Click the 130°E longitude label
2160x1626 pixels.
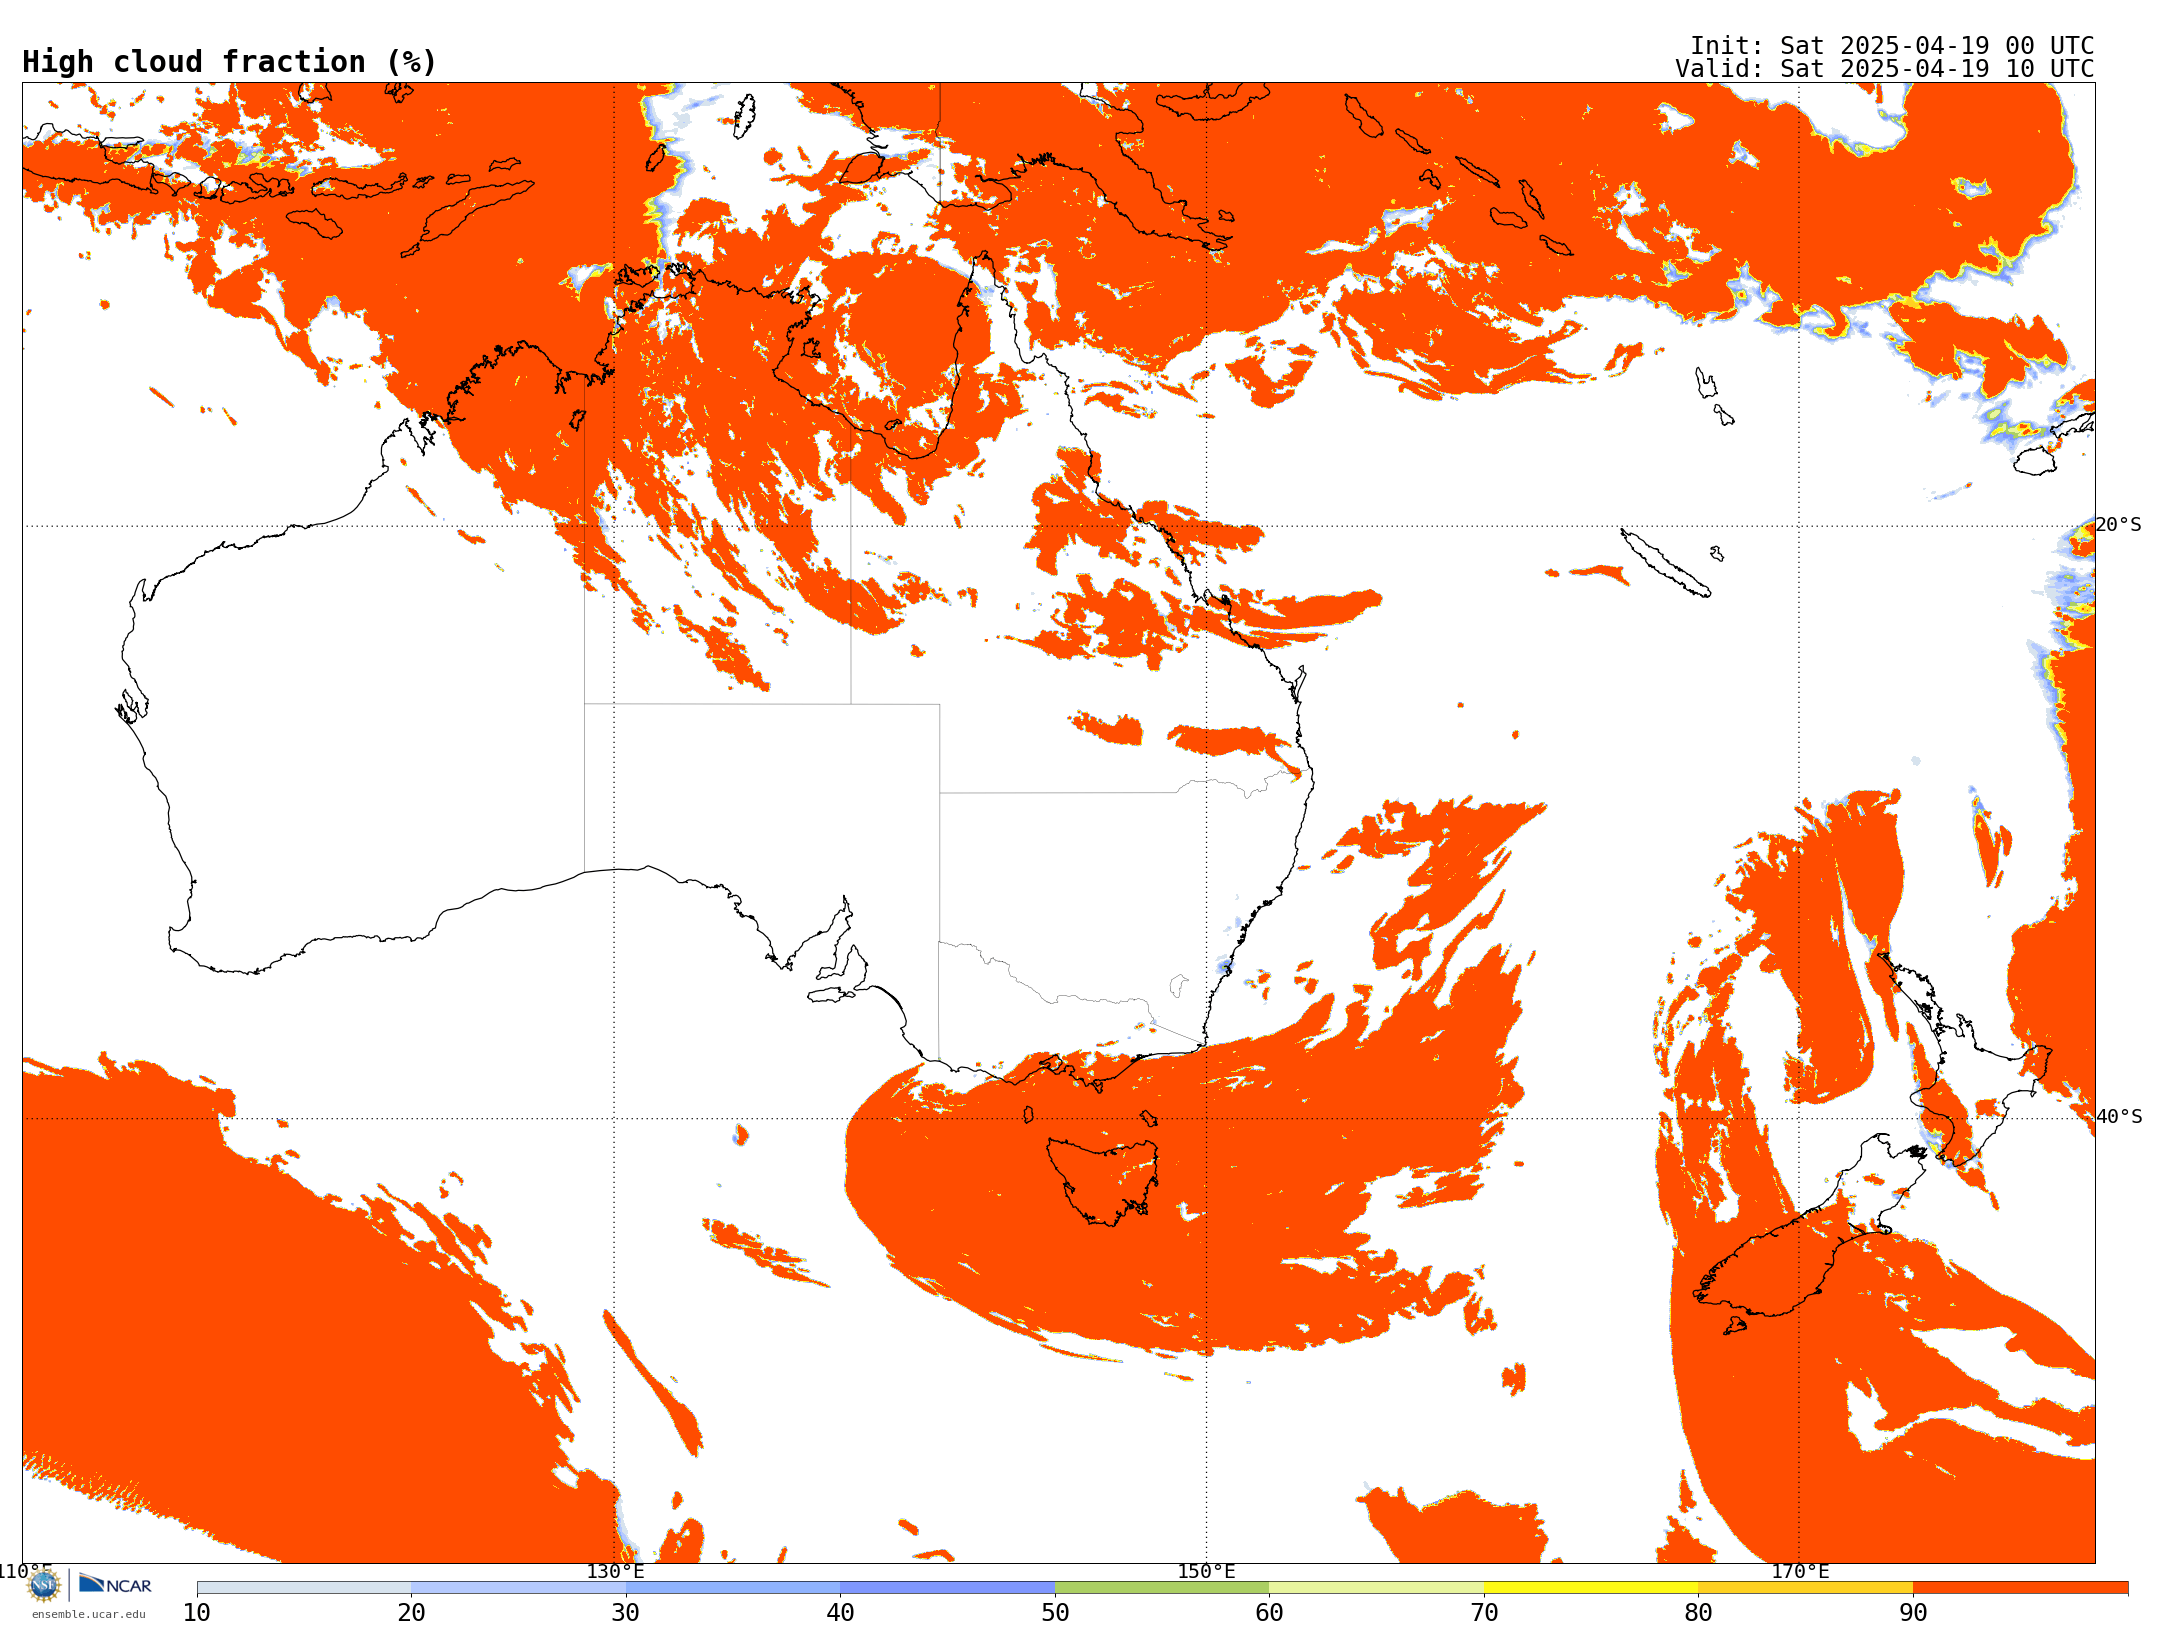615,1571
